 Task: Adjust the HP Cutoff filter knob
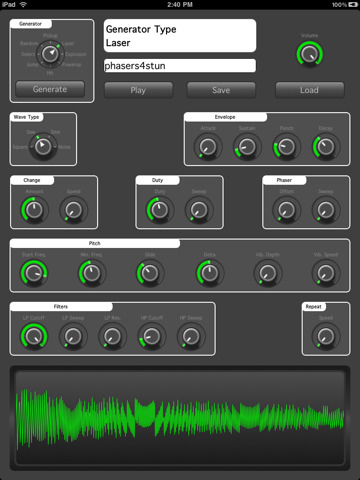pos(152,337)
